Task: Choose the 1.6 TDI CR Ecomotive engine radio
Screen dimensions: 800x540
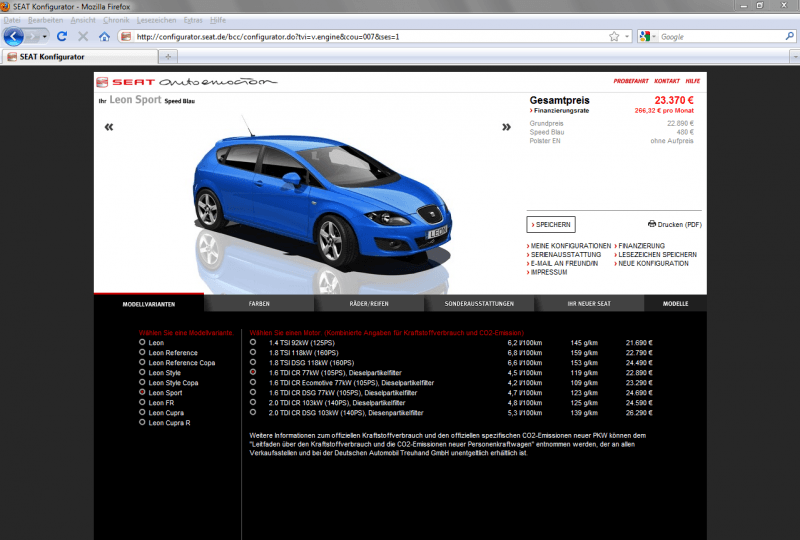Action: [x=253, y=382]
